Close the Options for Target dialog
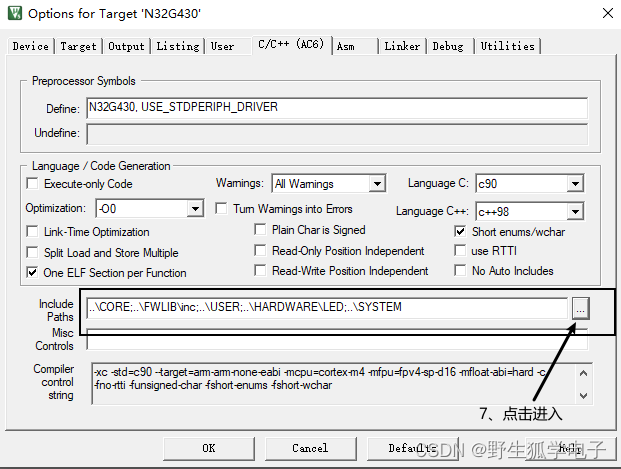 click(608, 13)
